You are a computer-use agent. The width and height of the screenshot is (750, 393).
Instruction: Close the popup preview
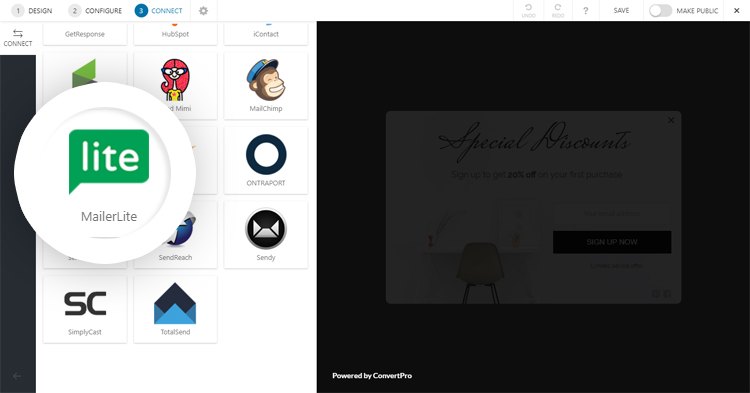pos(671,120)
